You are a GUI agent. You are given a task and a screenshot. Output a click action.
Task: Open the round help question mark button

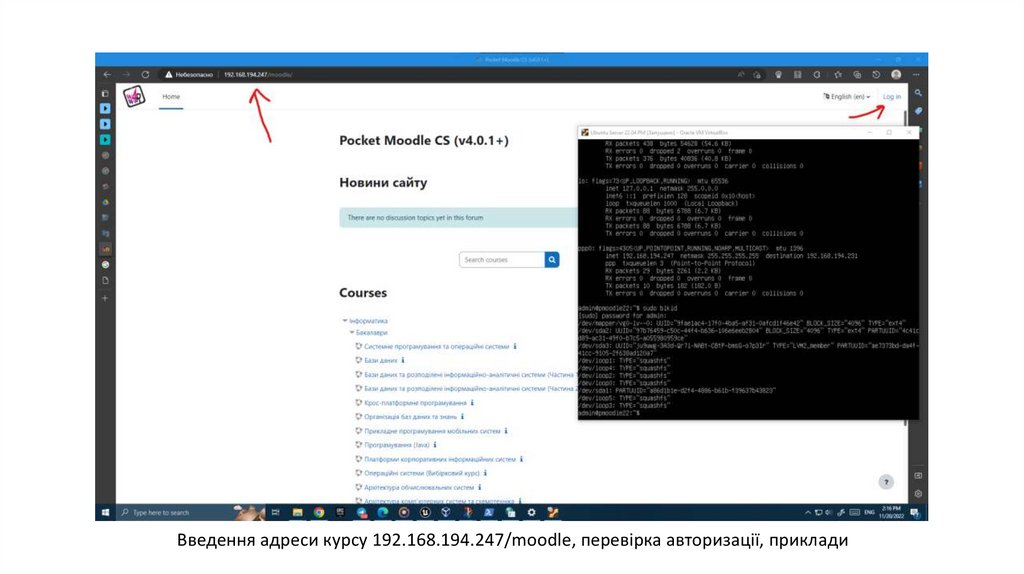click(885, 482)
